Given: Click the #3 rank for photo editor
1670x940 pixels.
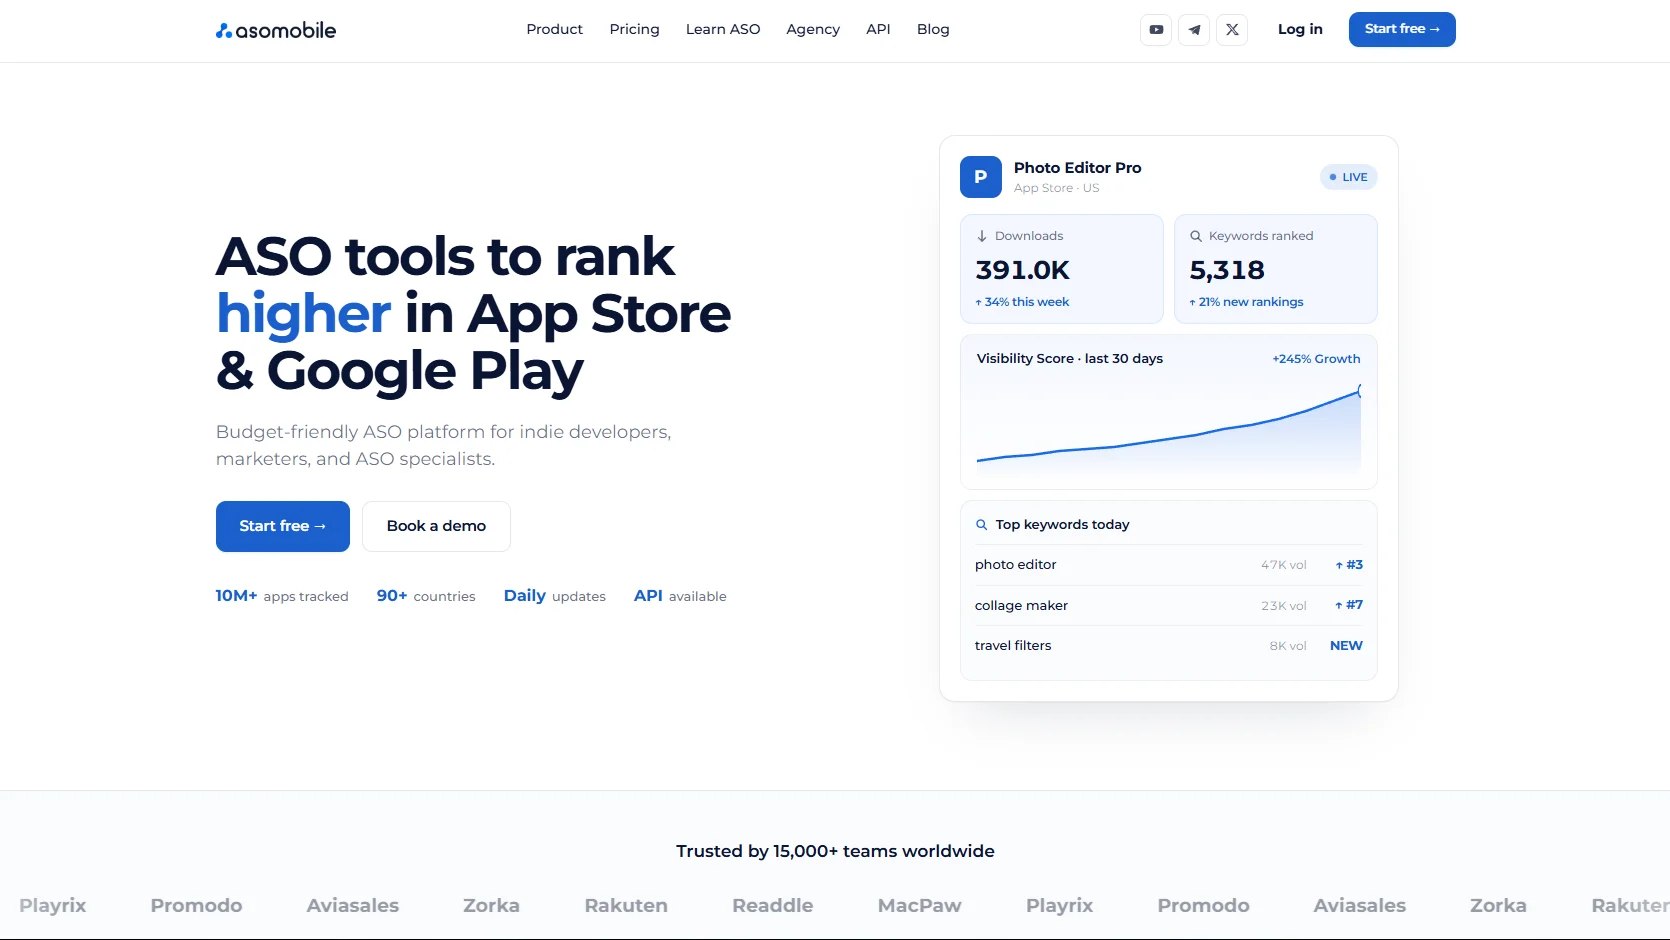Looking at the screenshot, I should click(x=1349, y=565).
